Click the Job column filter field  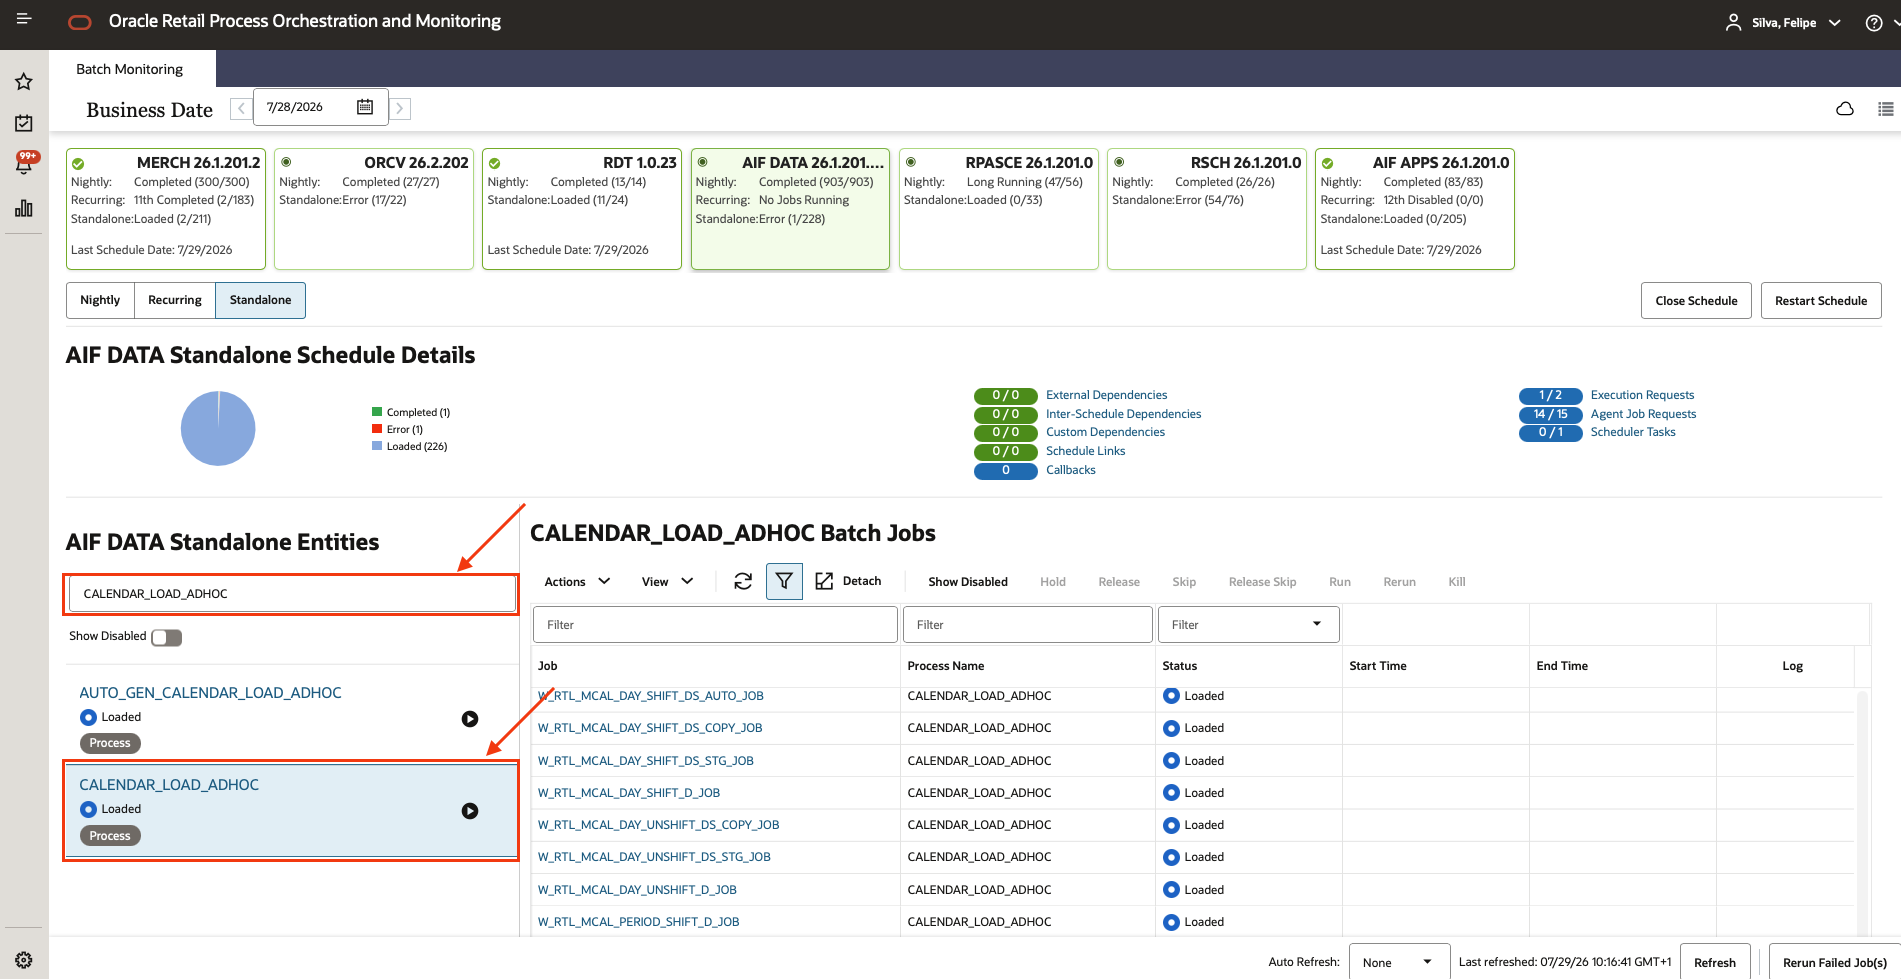(715, 625)
